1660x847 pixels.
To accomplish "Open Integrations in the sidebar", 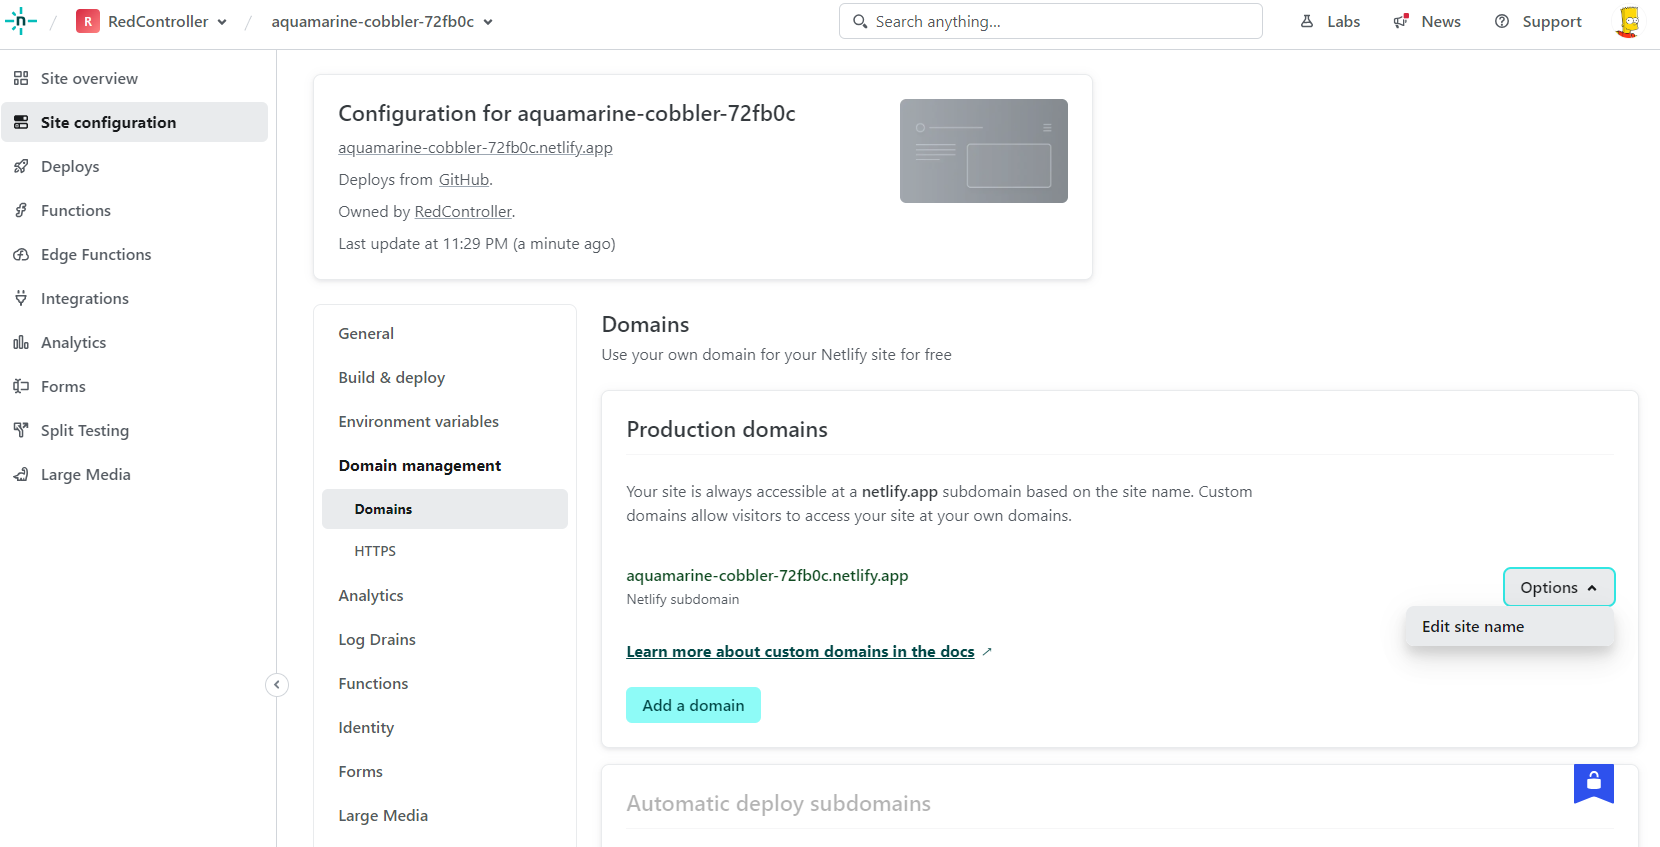I will pyautogui.click(x=135, y=298).
